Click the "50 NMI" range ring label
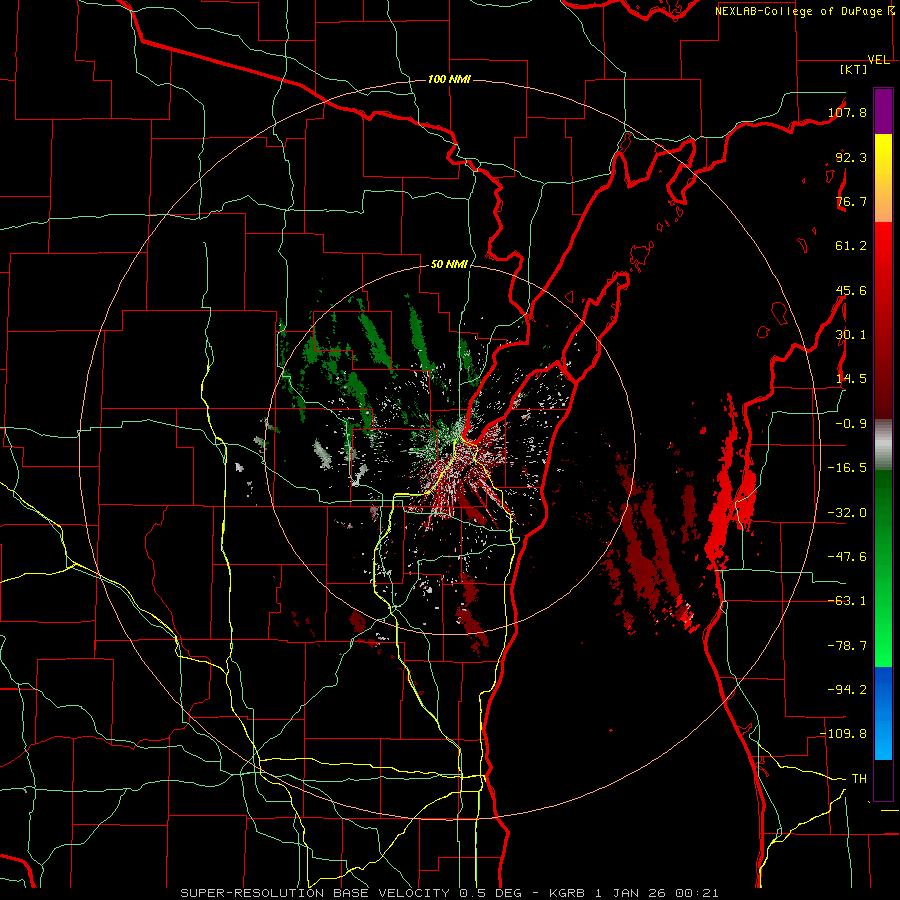 tap(449, 264)
